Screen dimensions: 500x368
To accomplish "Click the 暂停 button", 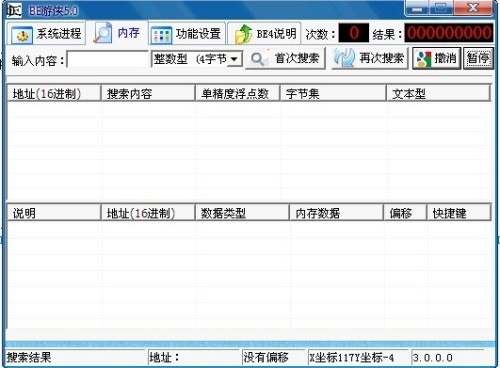I will coord(478,58).
